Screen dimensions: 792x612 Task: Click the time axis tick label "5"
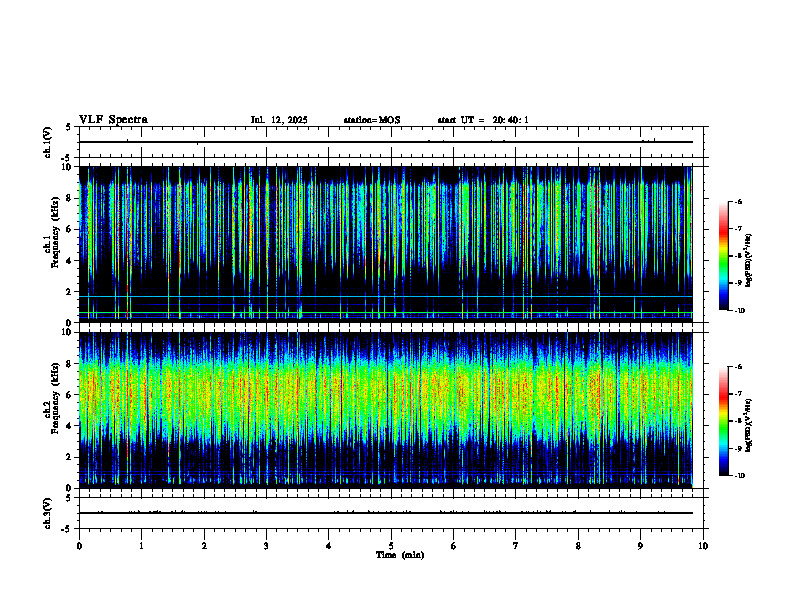click(391, 546)
